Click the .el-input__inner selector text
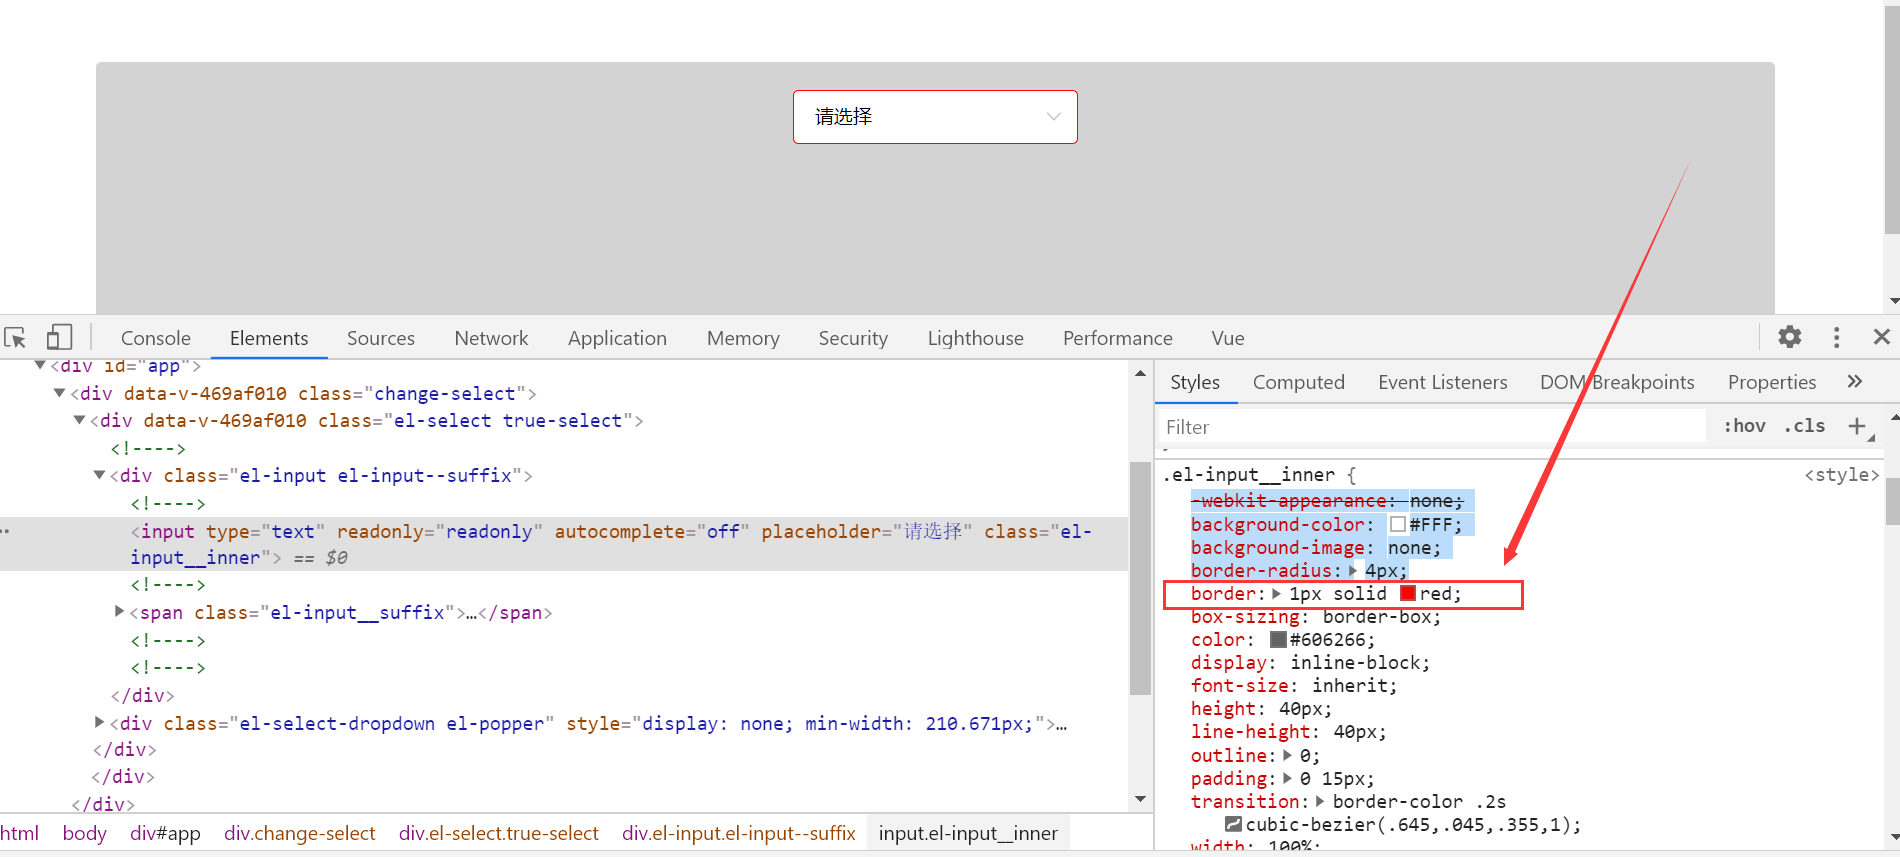This screenshot has height=857, width=1900. 1248,475
